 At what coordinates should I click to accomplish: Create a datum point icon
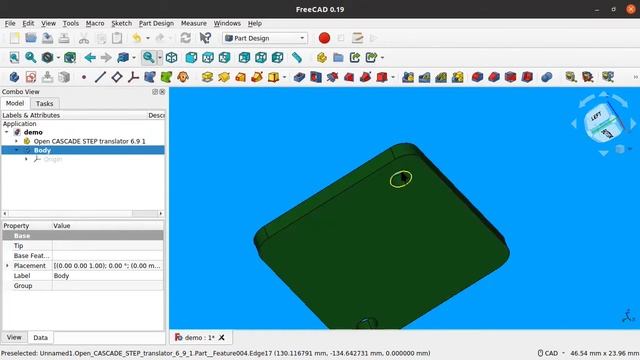pos(84,77)
